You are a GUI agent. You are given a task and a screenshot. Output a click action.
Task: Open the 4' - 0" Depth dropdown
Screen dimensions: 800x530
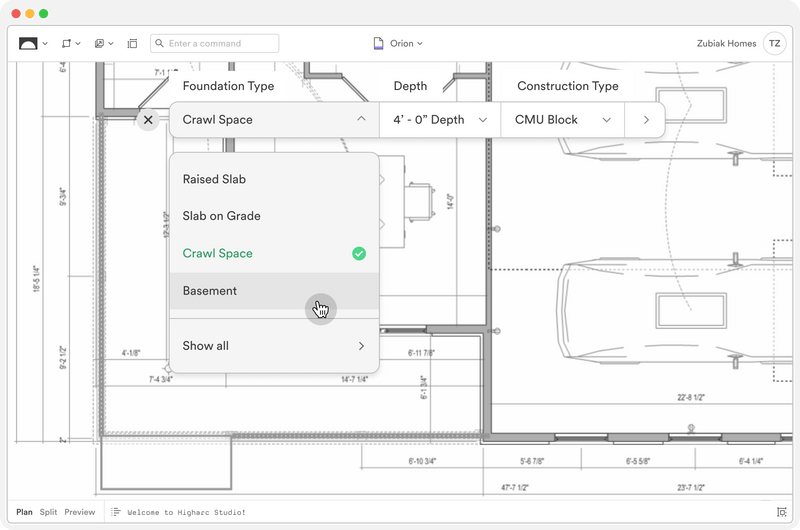(x=440, y=120)
